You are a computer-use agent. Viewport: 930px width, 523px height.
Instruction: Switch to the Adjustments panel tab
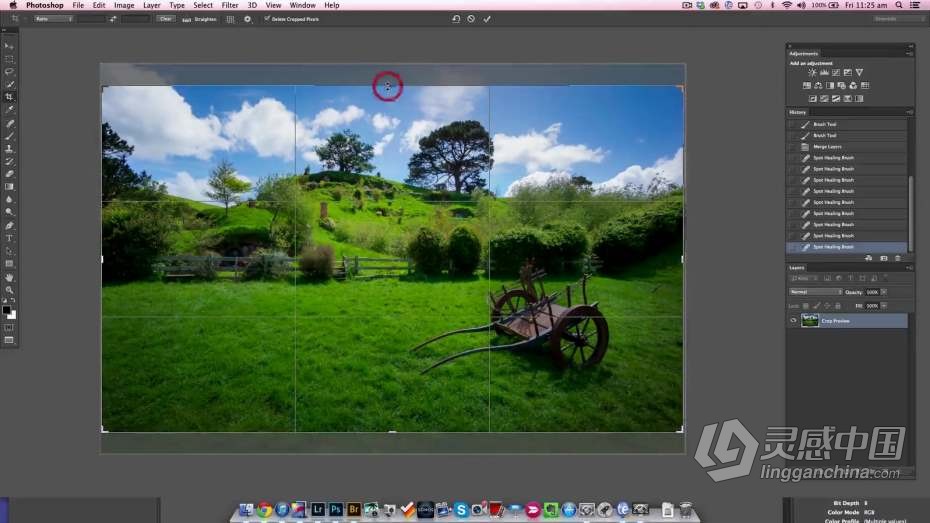pyautogui.click(x=804, y=53)
